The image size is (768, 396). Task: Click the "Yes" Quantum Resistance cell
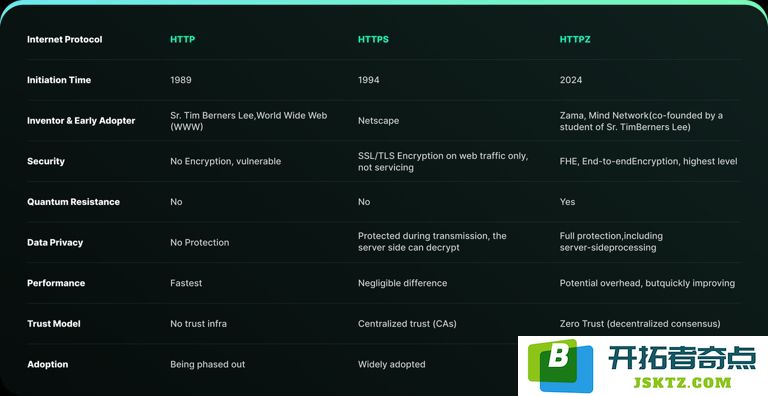point(567,202)
